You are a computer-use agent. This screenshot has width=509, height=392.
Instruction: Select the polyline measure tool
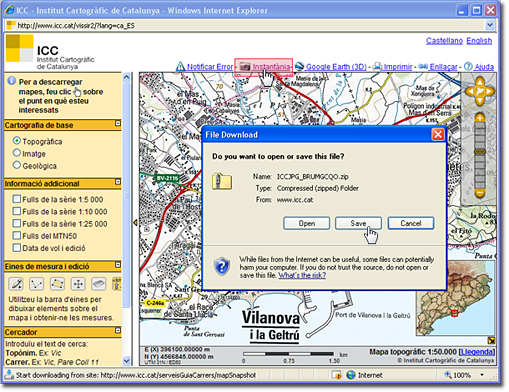pyautogui.click(x=36, y=284)
